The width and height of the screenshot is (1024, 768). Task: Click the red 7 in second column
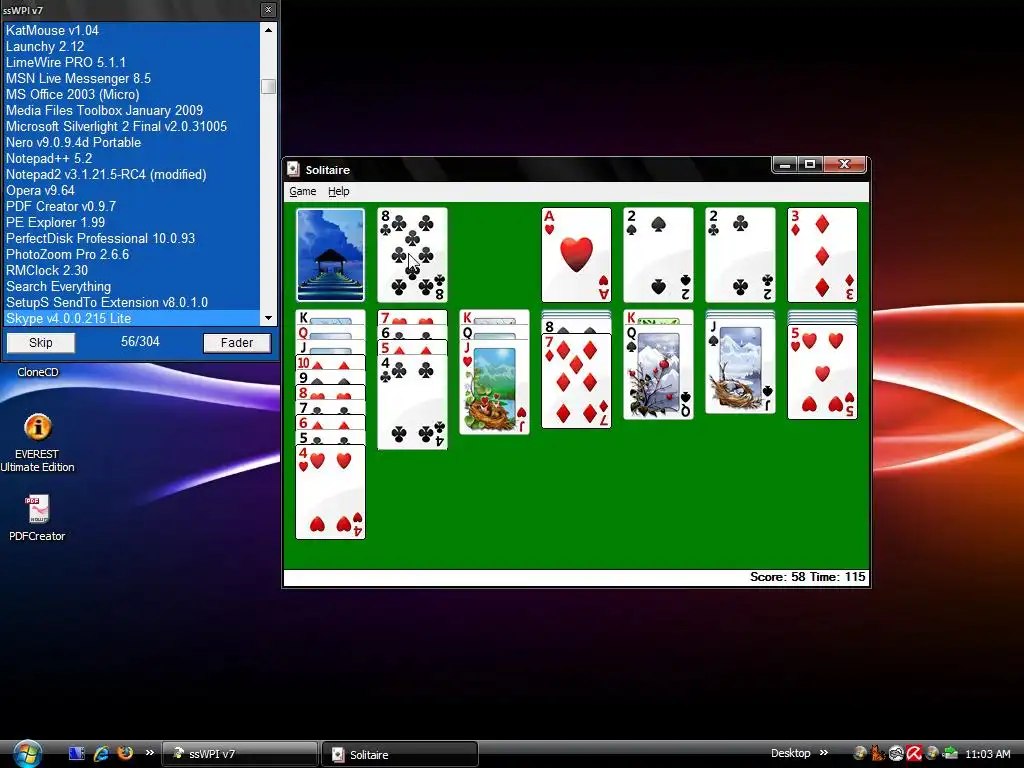412,318
